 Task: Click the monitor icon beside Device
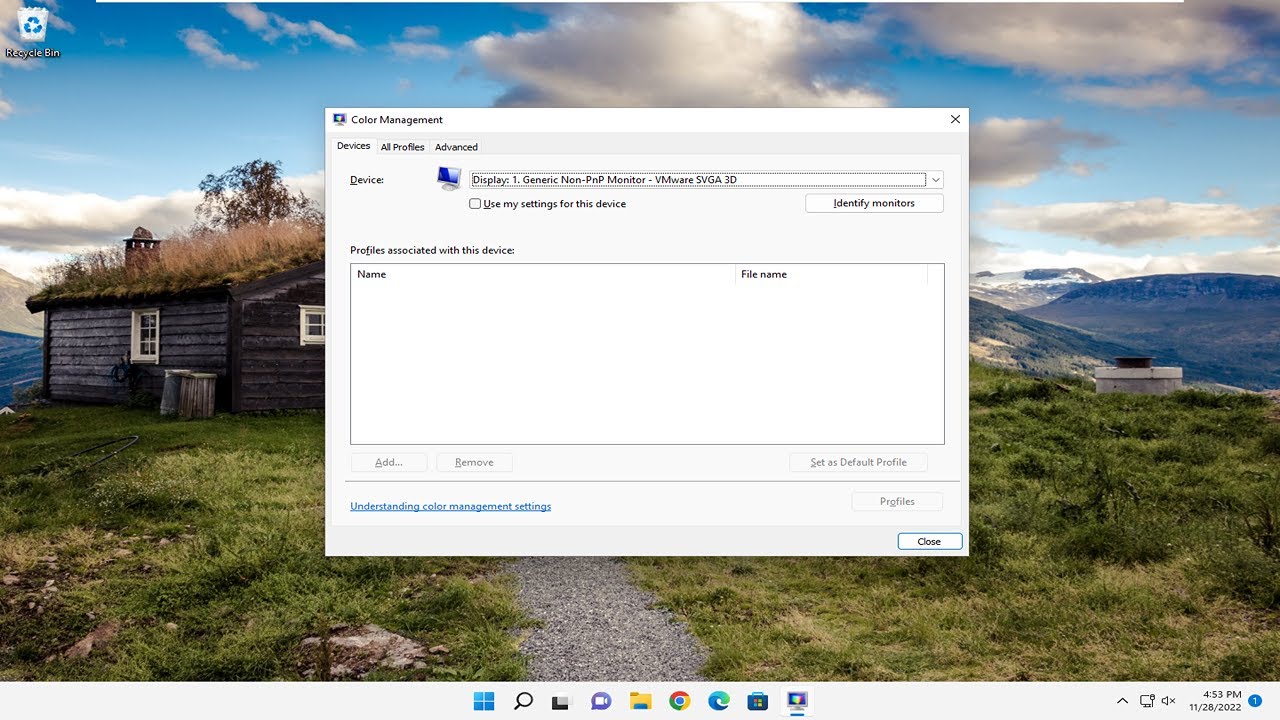tap(449, 179)
